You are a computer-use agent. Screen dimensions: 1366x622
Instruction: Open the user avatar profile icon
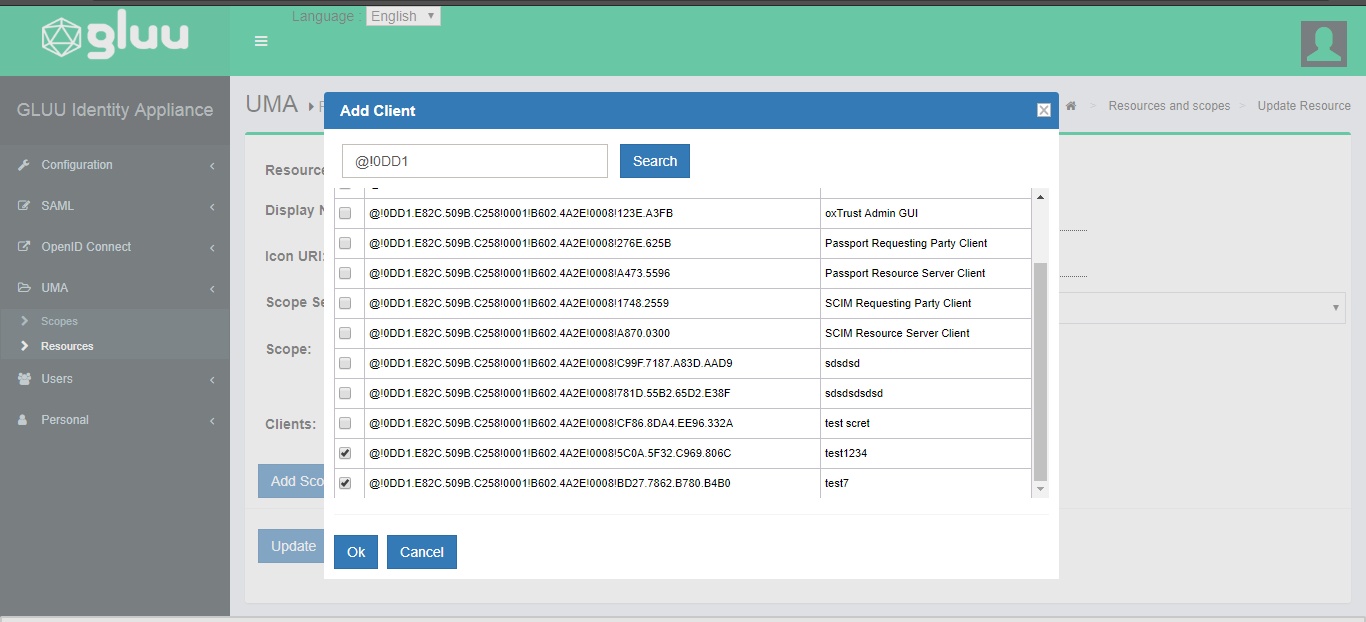[x=1323, y=44]
